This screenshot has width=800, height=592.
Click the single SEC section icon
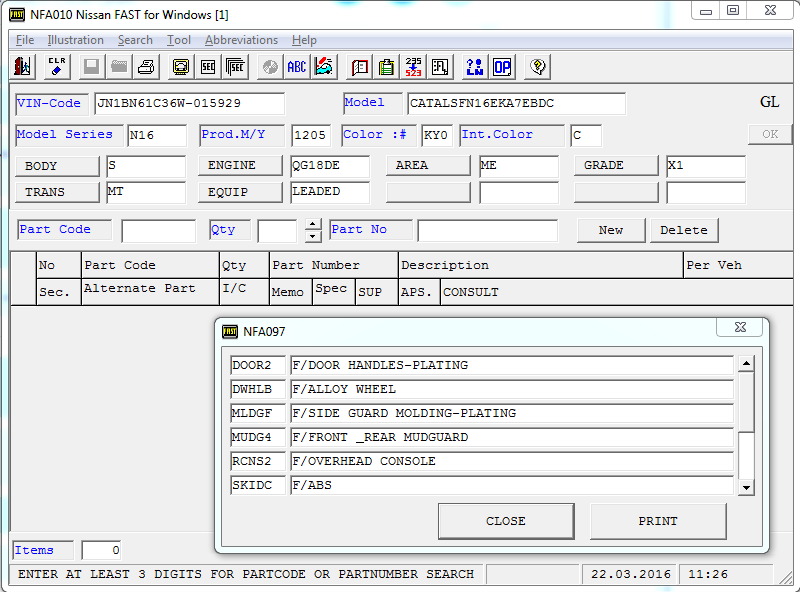(x=208, y=67)
